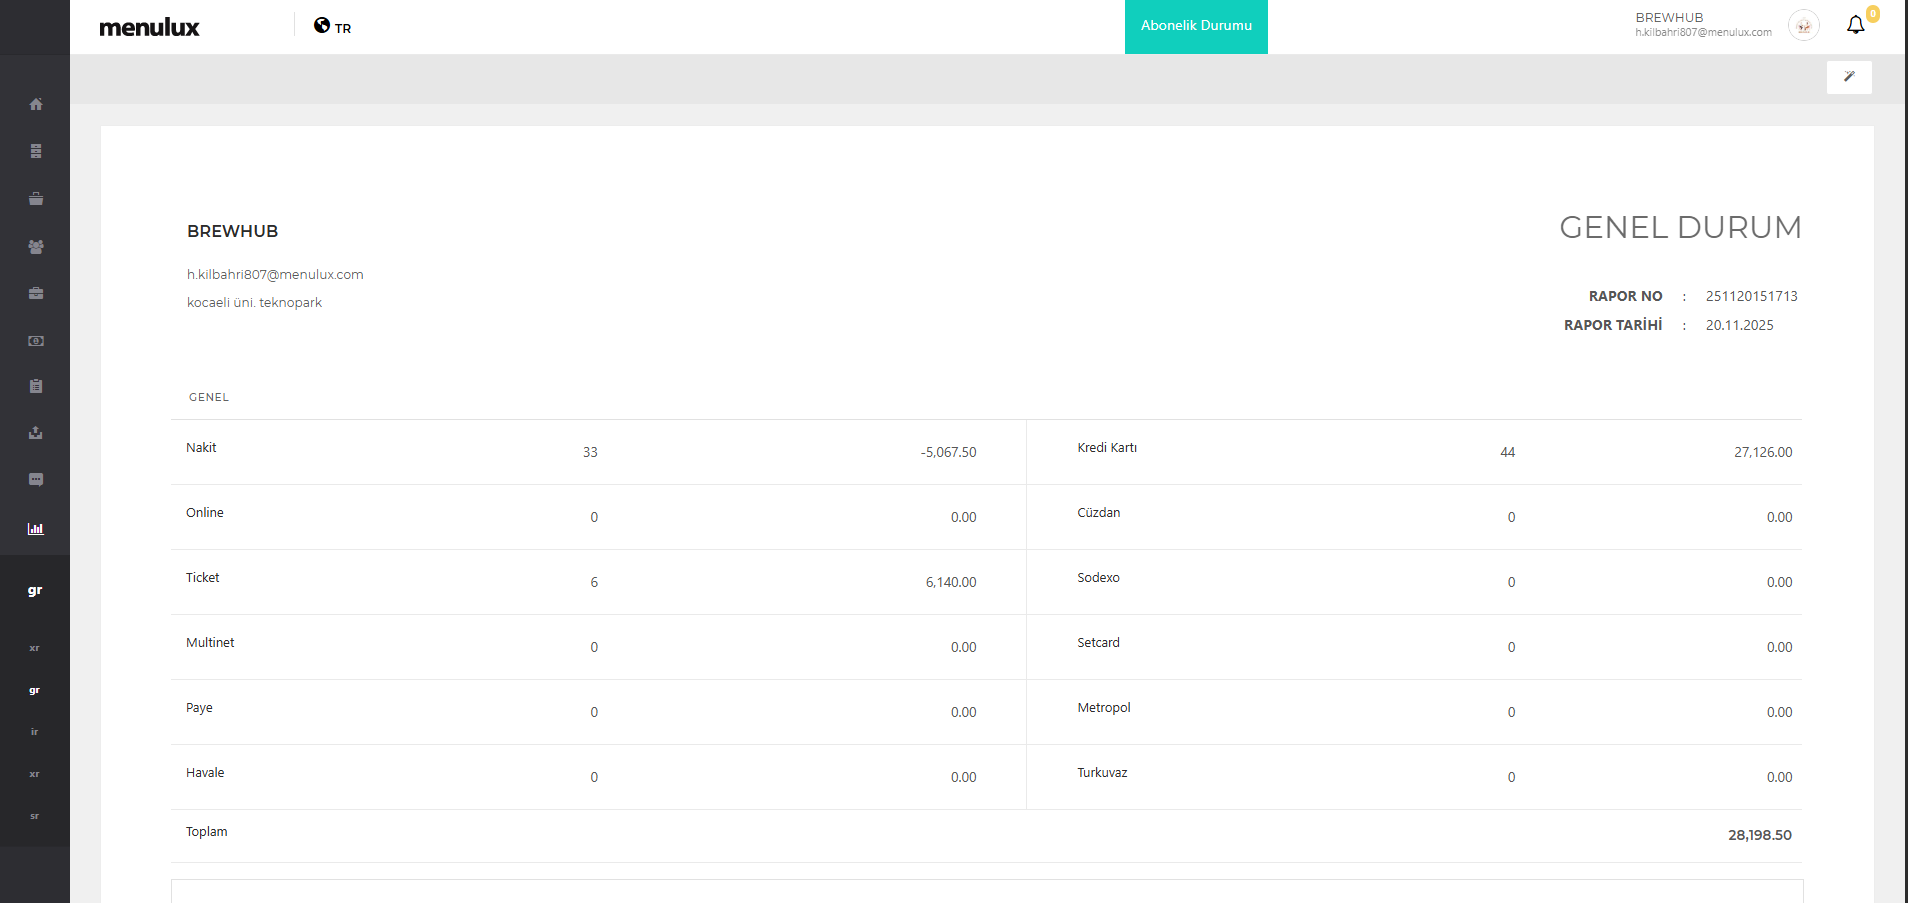Open the shopping basket sidebar icon
This screenshot has height=903, width=1908.
tap(36, 199)
